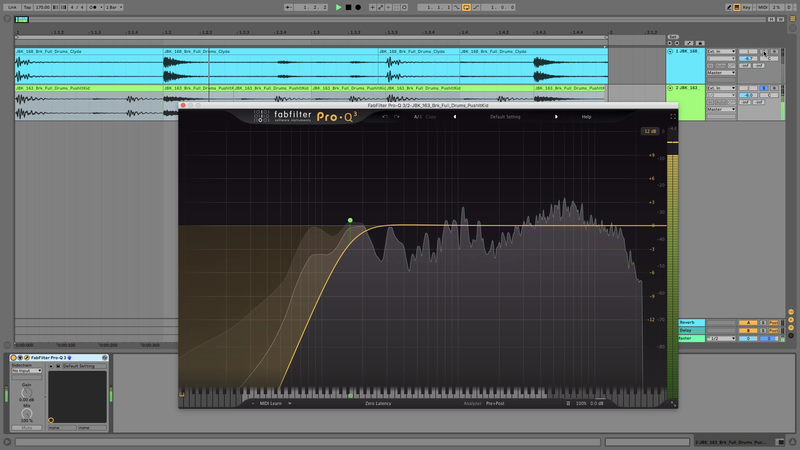800x450 pixels.
Task: Toggle the Follow playback icon
Action: click(288, 7)
